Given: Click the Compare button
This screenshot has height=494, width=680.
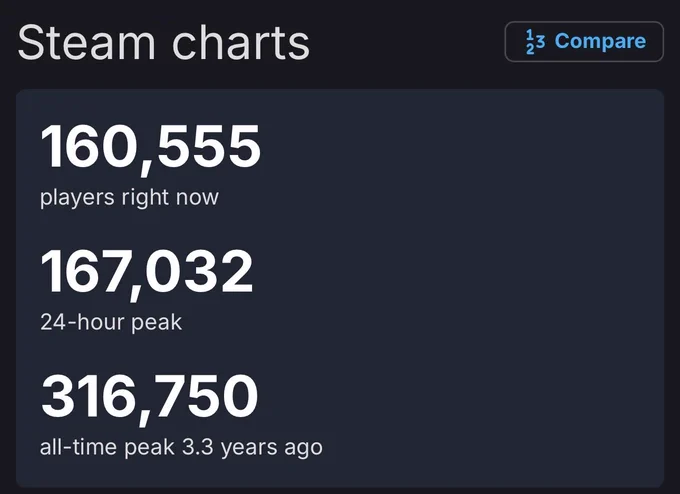Looking at the screenshot, I should [x=584, y=42].
